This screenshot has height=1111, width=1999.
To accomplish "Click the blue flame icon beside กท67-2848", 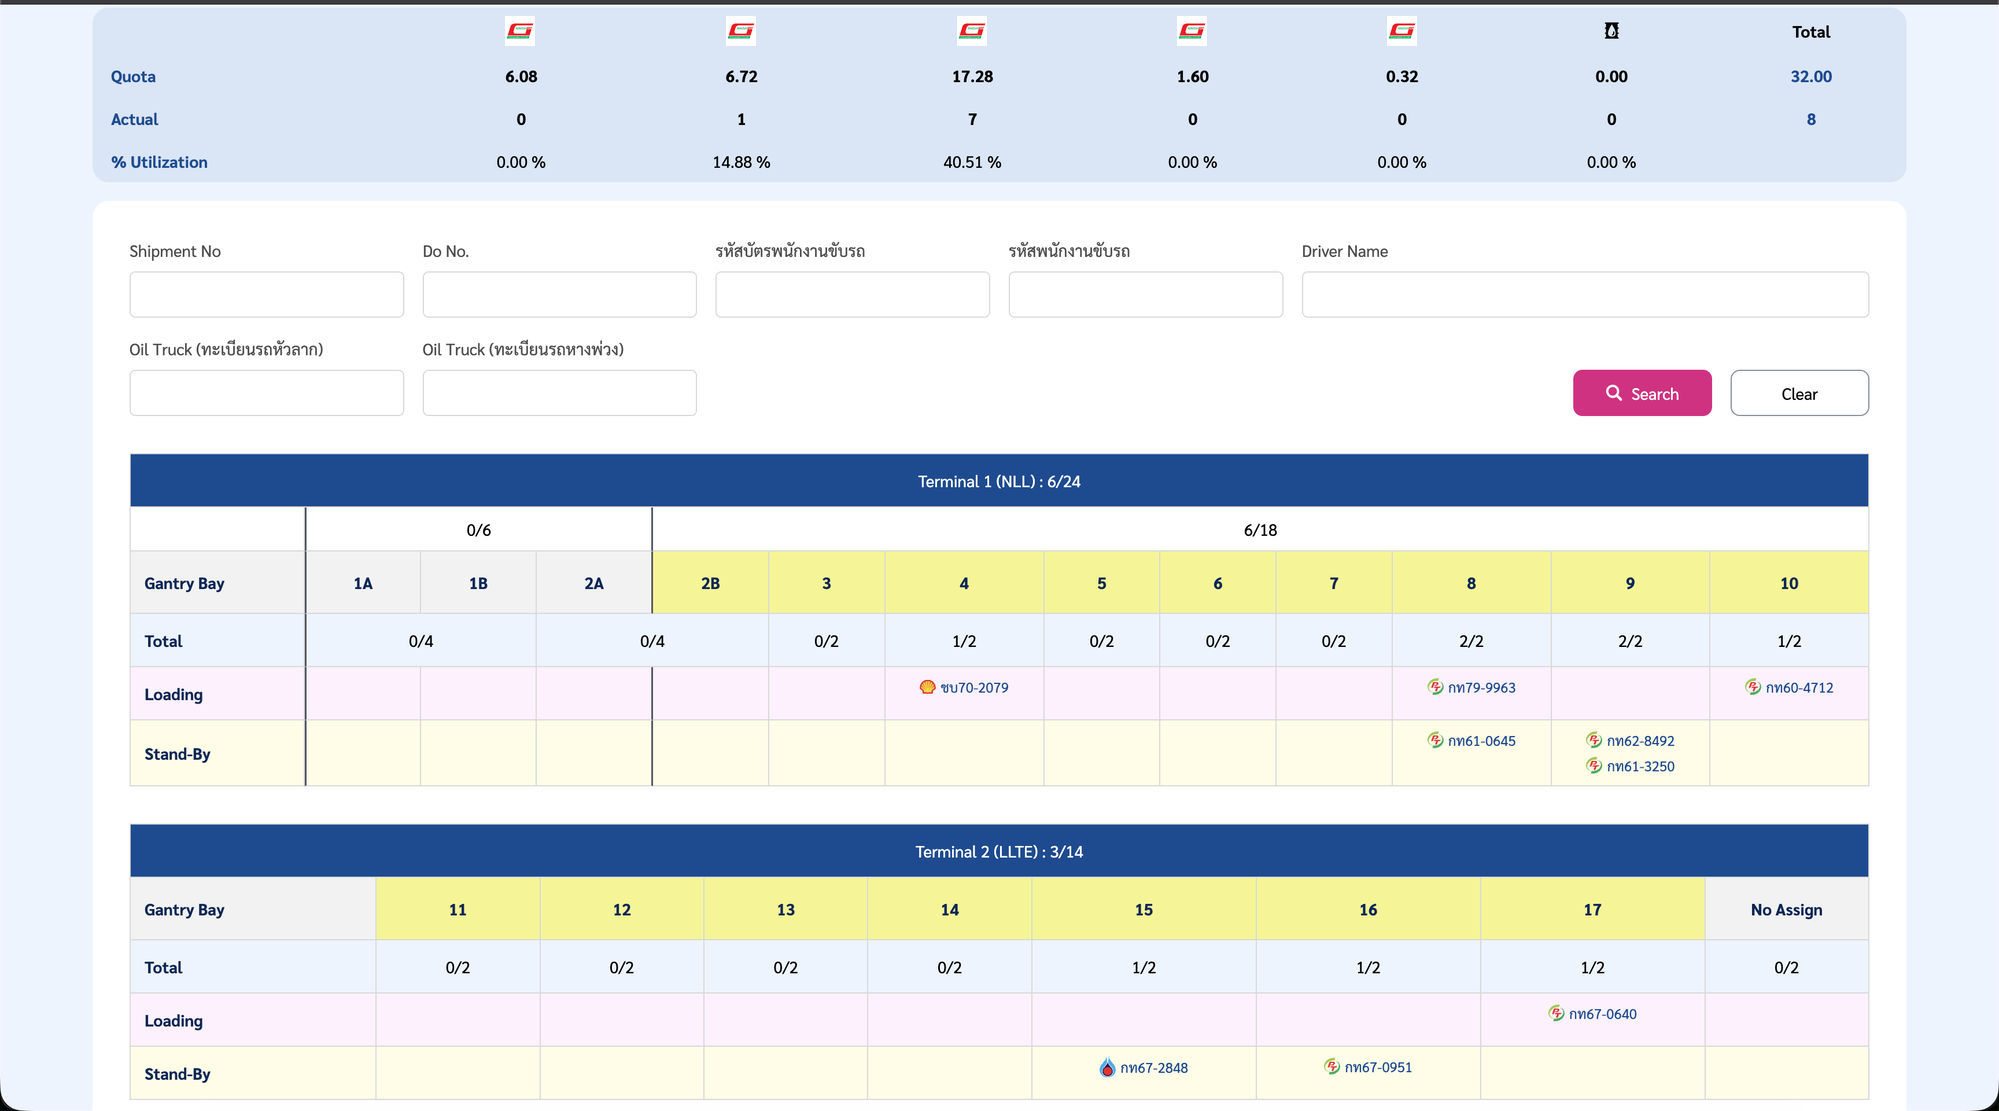I will point(1107,1067).
